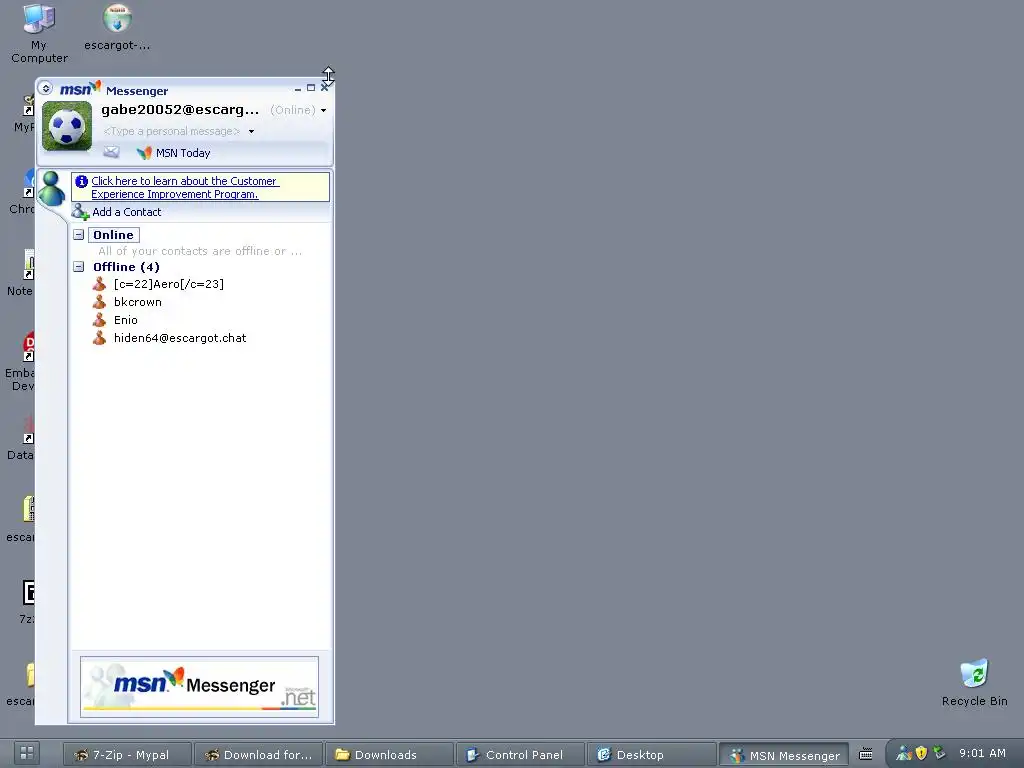Open the Start menu button
This screenshot has width=1024, height=768.
tap(27, 753)
